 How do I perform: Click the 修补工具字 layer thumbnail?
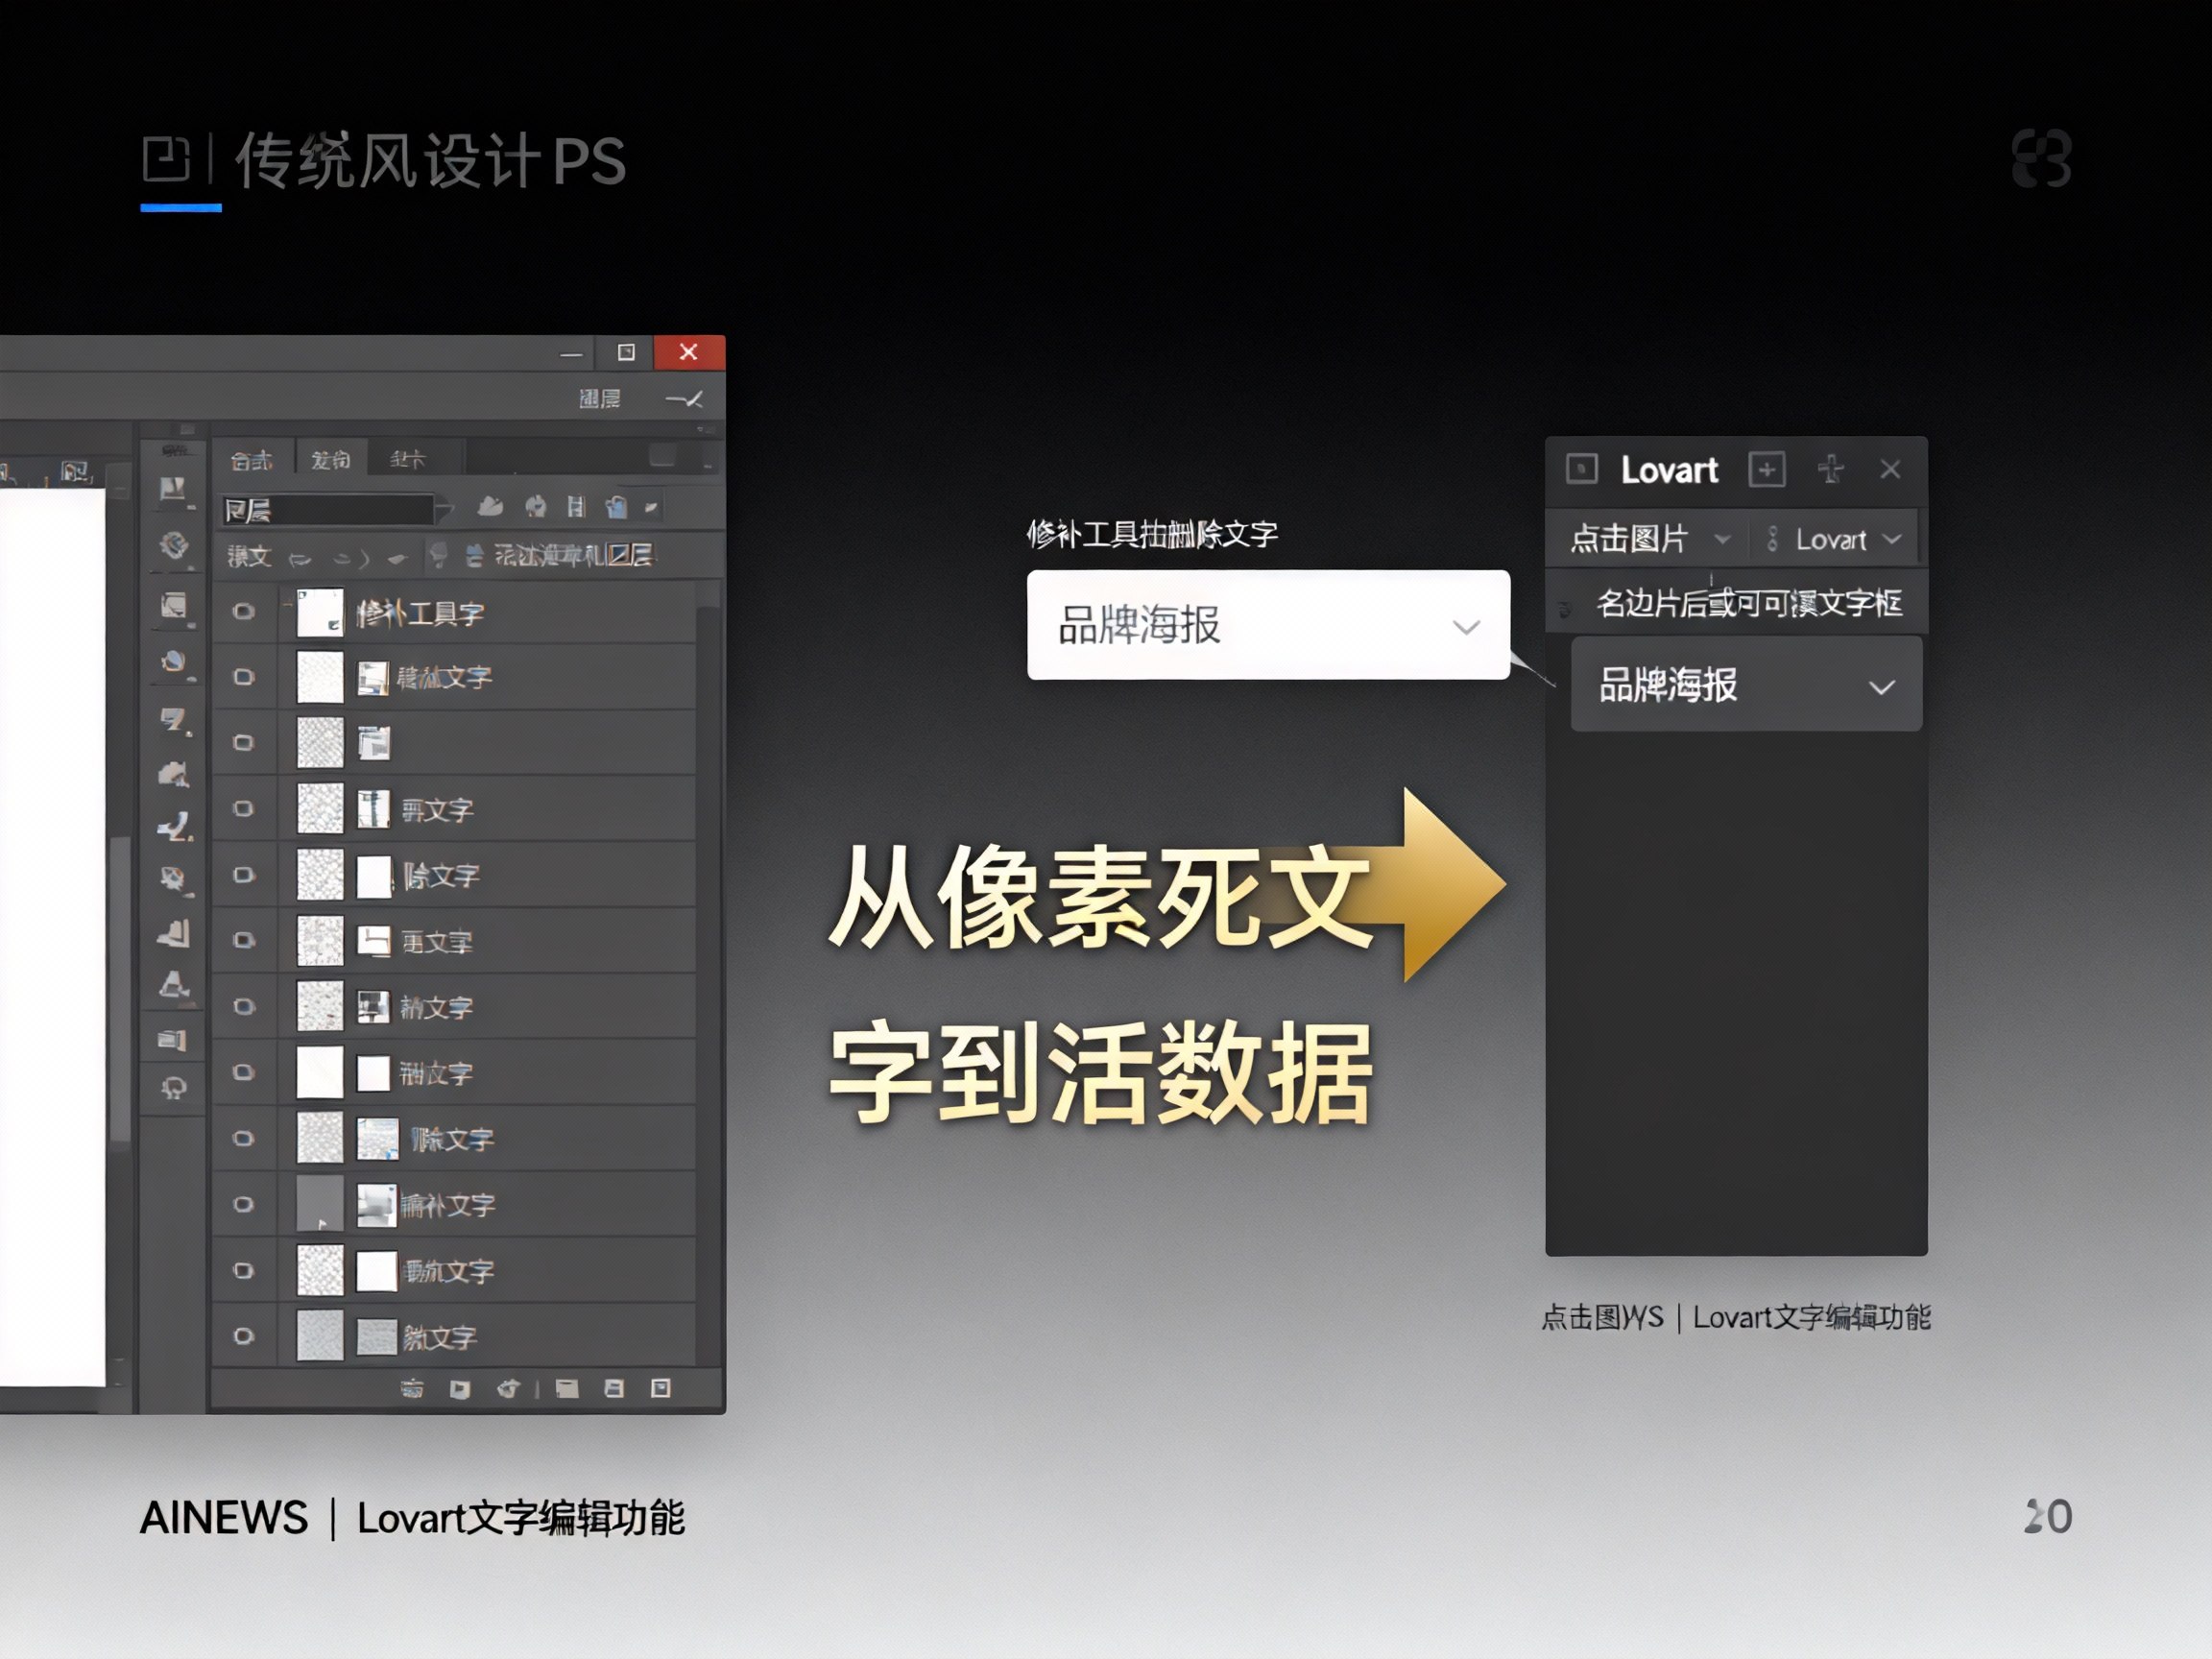[320, 612]
